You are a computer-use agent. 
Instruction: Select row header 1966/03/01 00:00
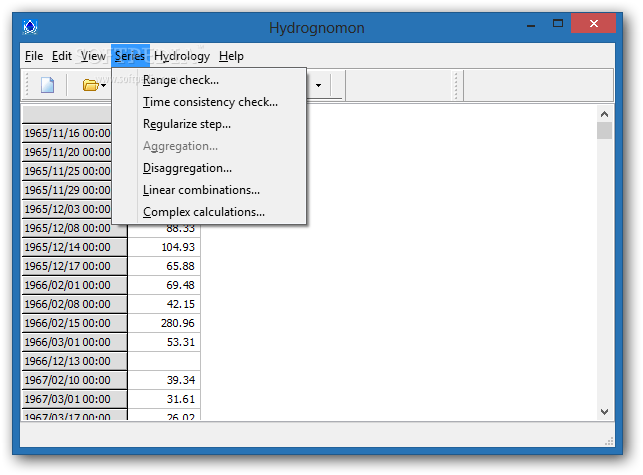(75, 342)
